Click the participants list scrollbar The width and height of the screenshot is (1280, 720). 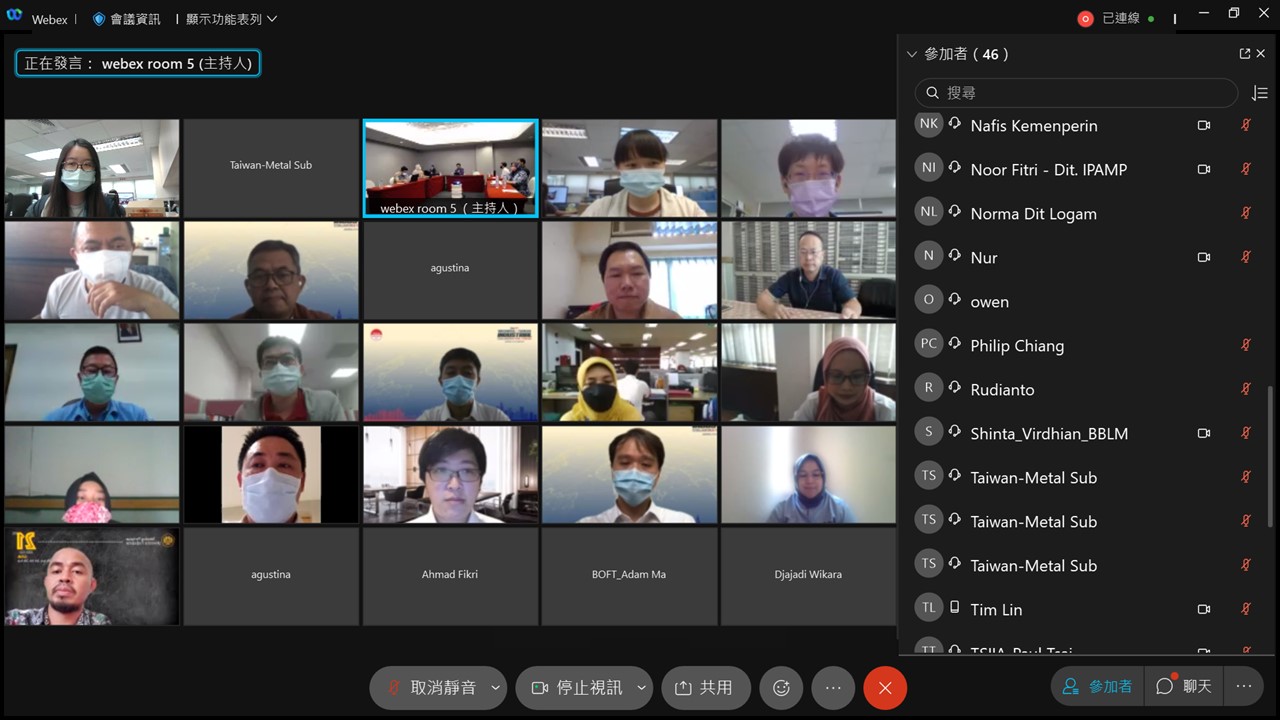coord(1271,460)
